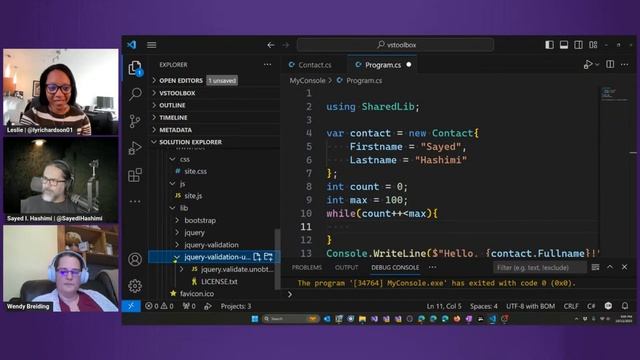Run the program with the play button
This screenshot has width=640, height=360.
(x=588, y=64)
